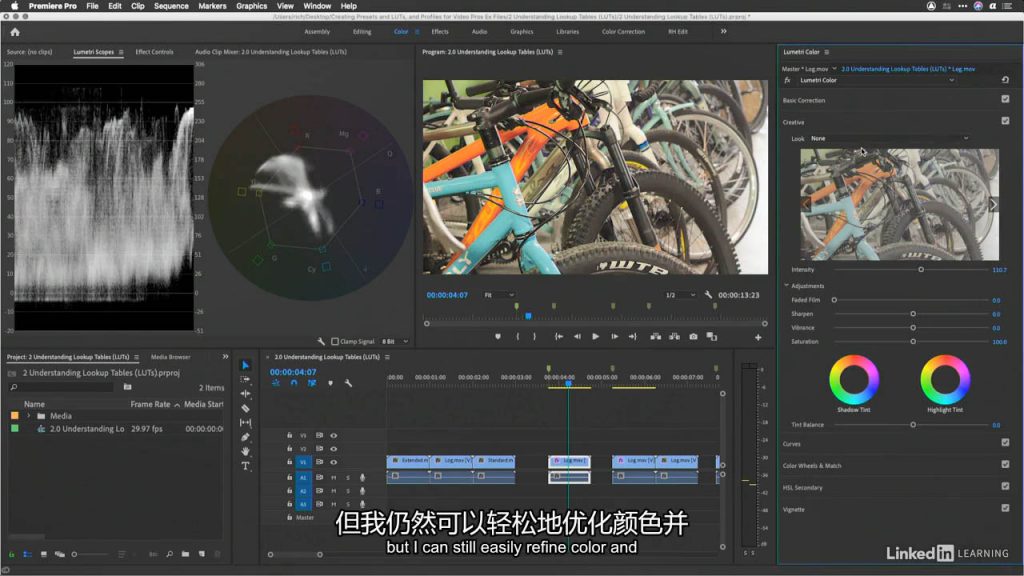Click the Shadow Tint color wheel
1024x576 pixels.
pos(854,379)
